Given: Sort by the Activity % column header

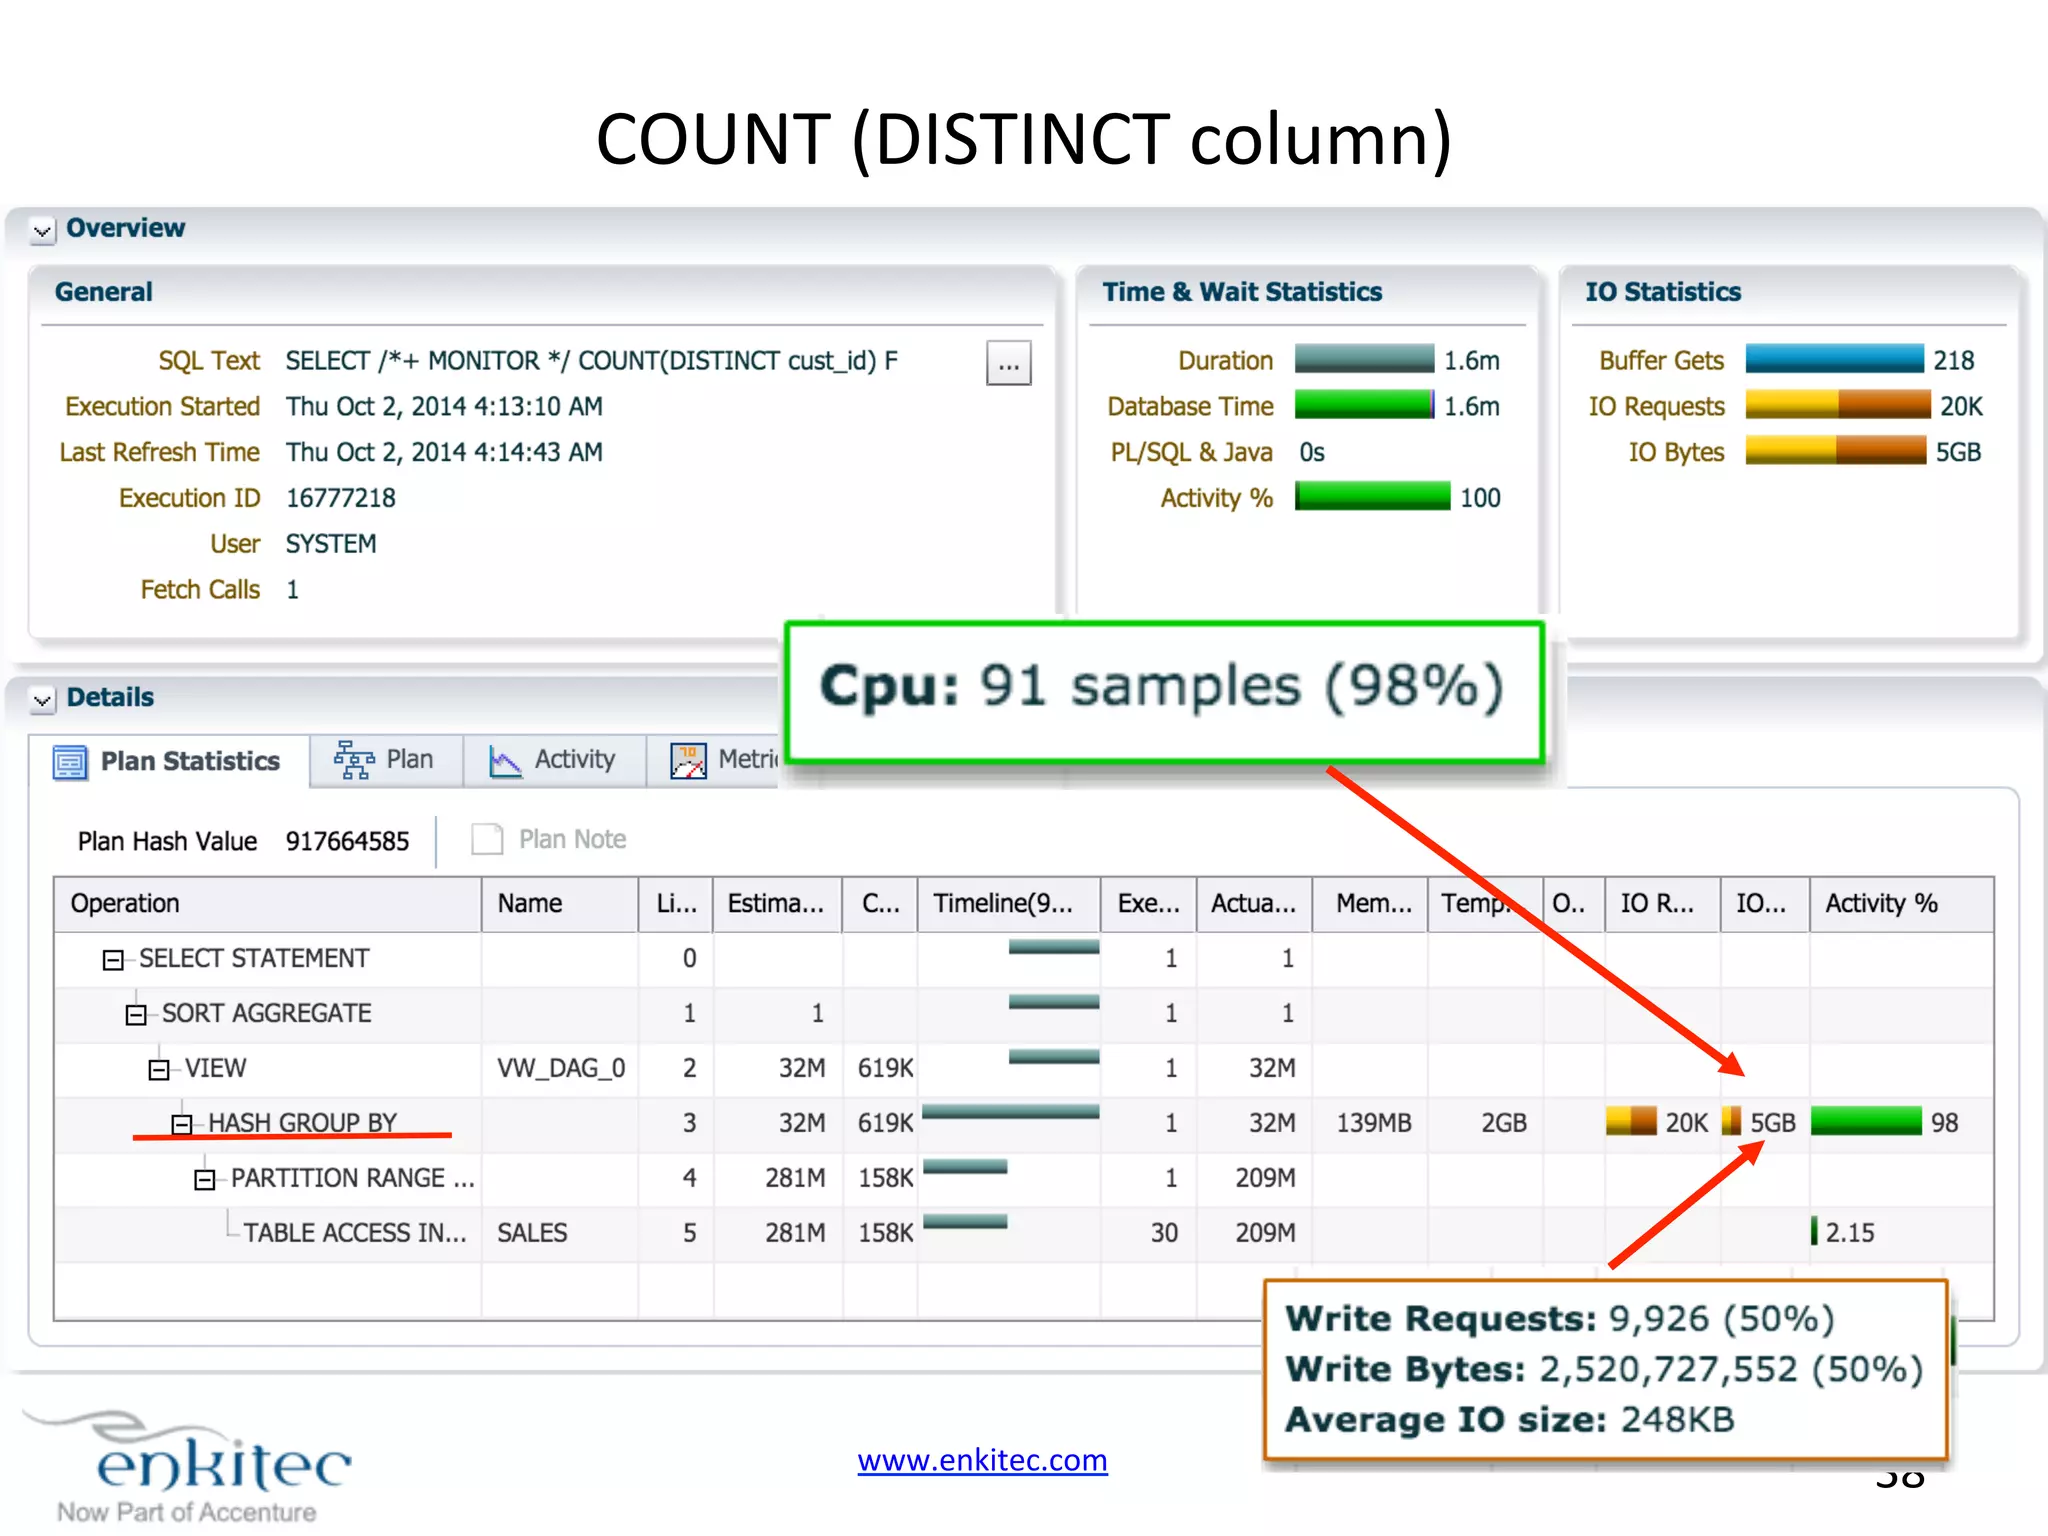Looking at the screenshot, I should click(x=1901, y=904).
